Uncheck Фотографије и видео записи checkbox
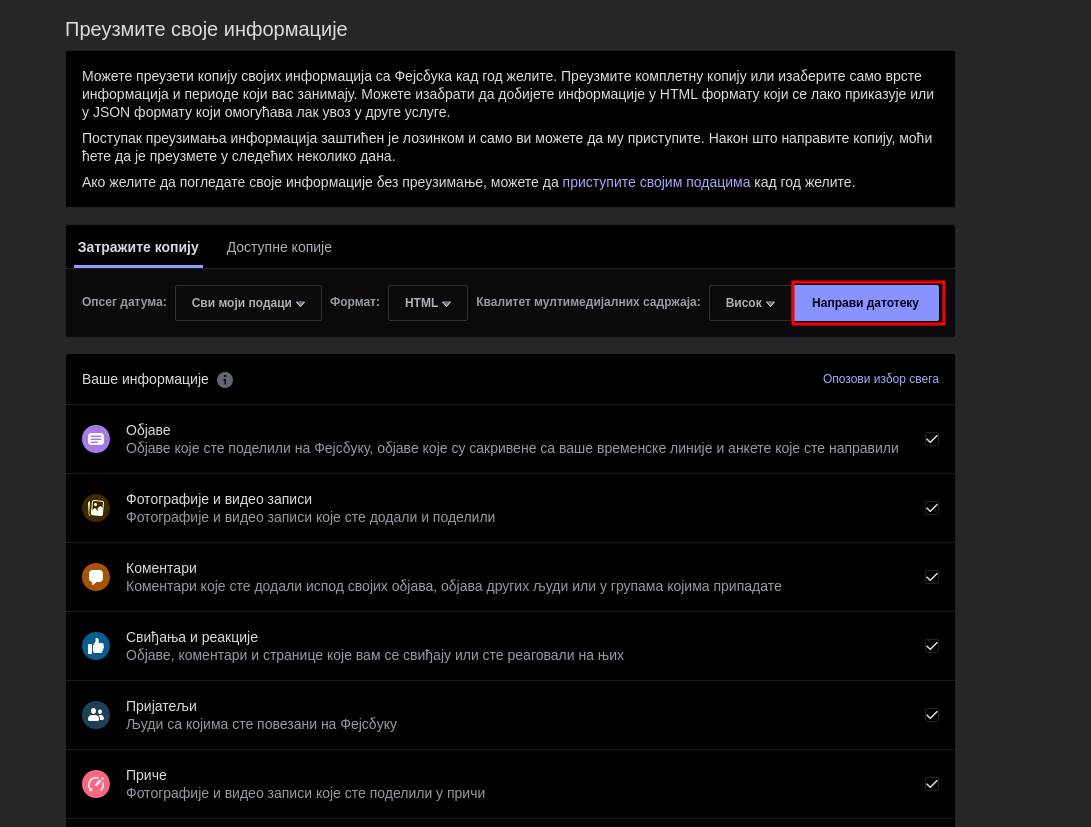Viewport: 1091px width, 827px height. [x=932, y=508]
